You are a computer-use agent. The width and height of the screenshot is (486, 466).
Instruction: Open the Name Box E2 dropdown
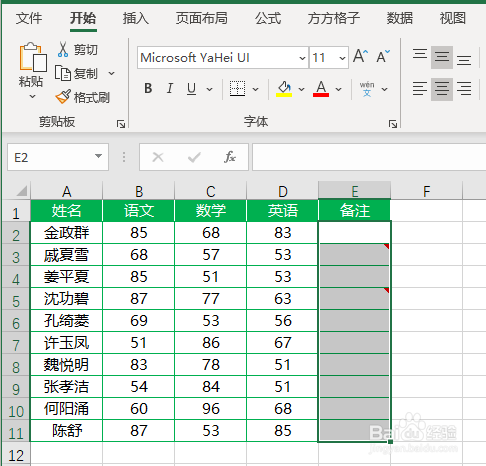pos(98,156)
